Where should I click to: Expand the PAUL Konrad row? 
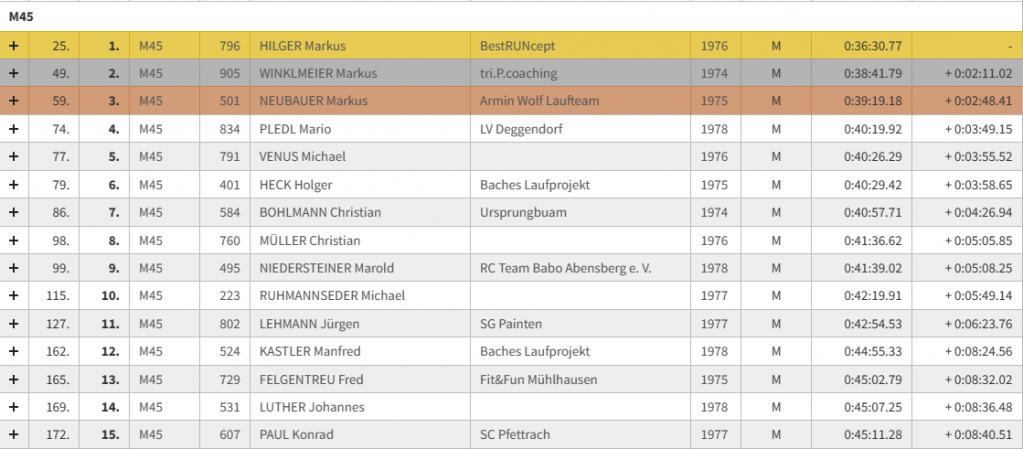[x=13, y=435]
